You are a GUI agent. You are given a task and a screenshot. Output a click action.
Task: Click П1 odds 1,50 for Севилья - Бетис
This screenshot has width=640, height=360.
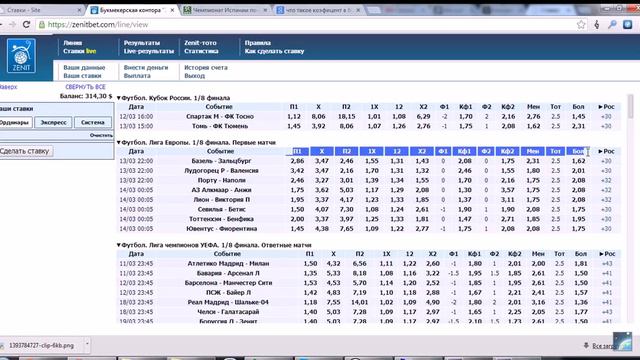tap(297, 209)
